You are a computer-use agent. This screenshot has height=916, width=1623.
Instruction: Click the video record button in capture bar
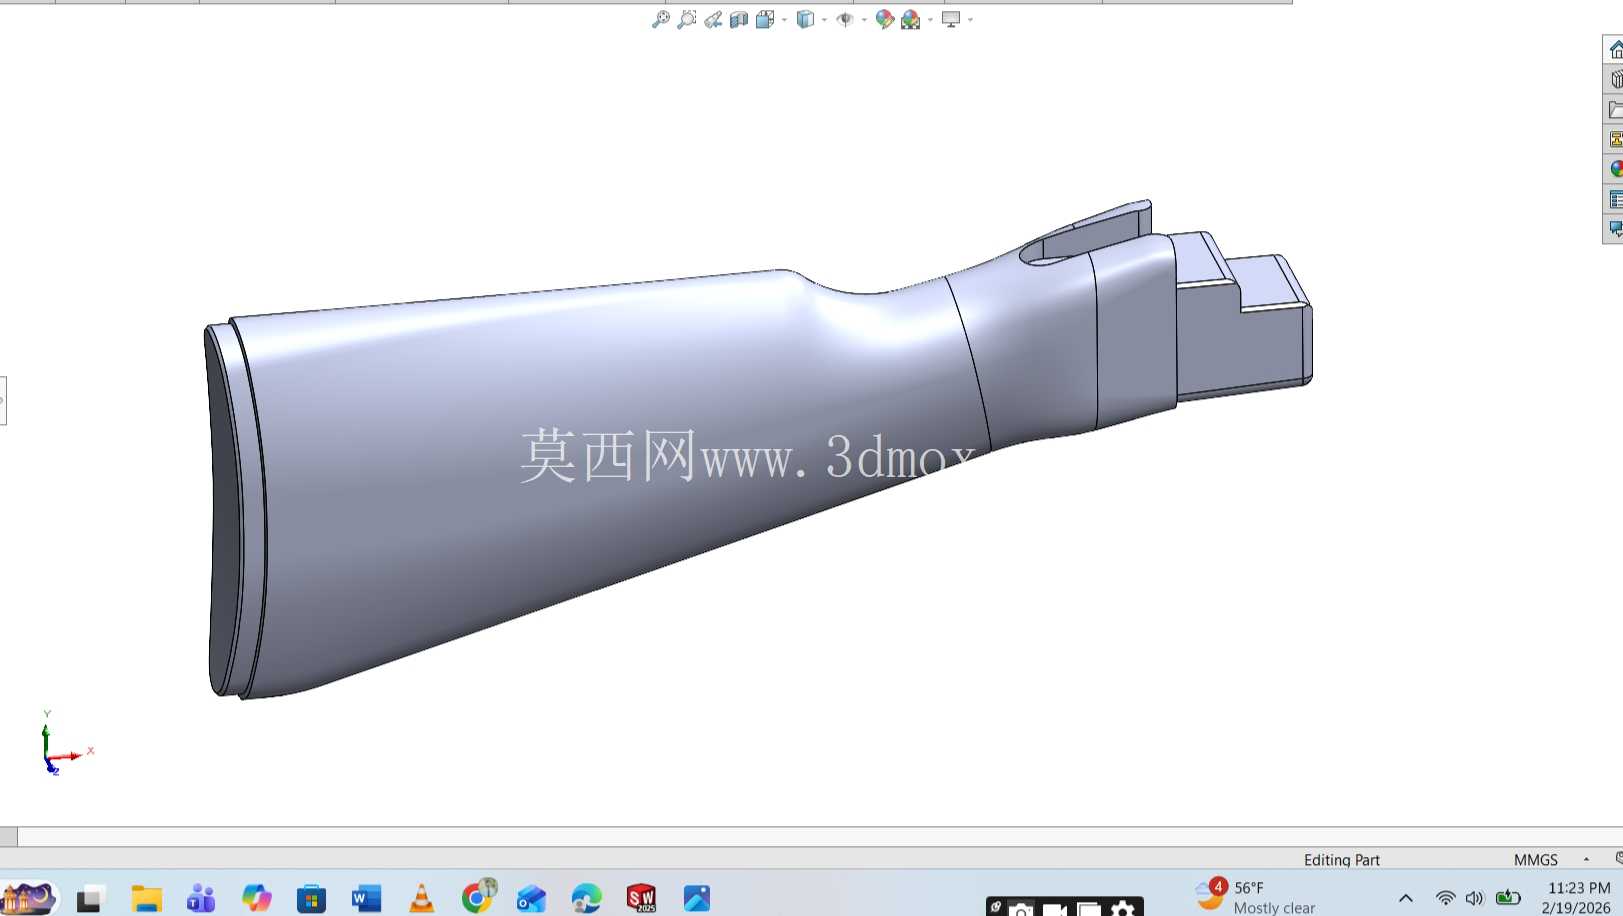[x=1054, y=908]
